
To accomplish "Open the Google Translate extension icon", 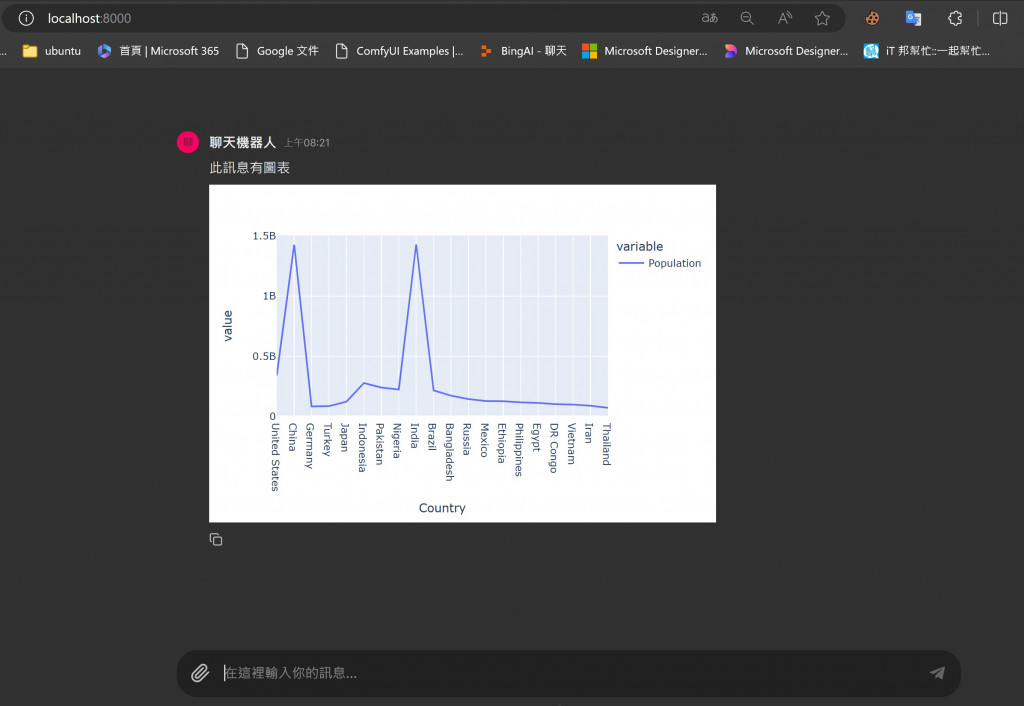I will pos(913,18).
